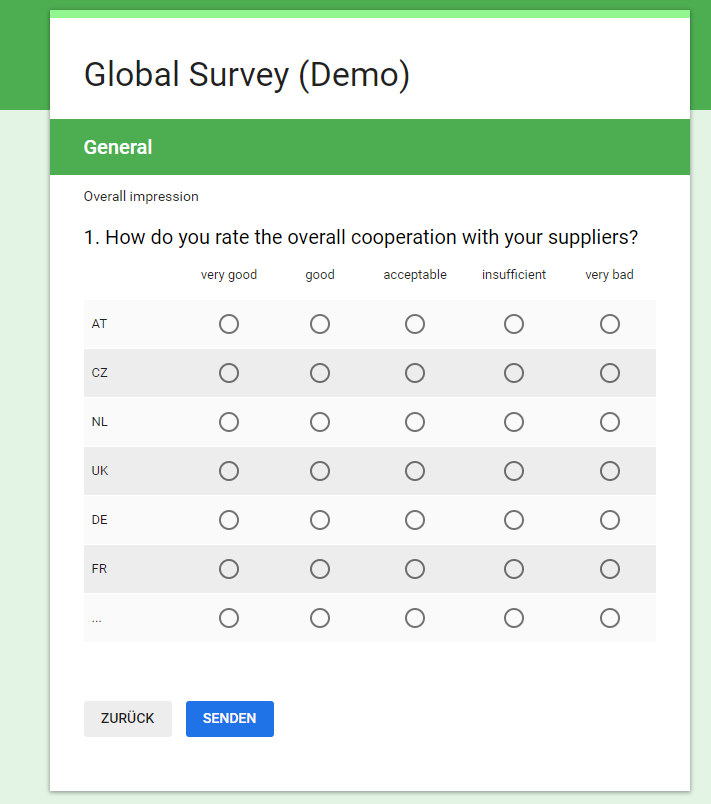The image size is (711, 804).
Task: Choose acceptable for FR suppliers
Action: tap(415, 569)
